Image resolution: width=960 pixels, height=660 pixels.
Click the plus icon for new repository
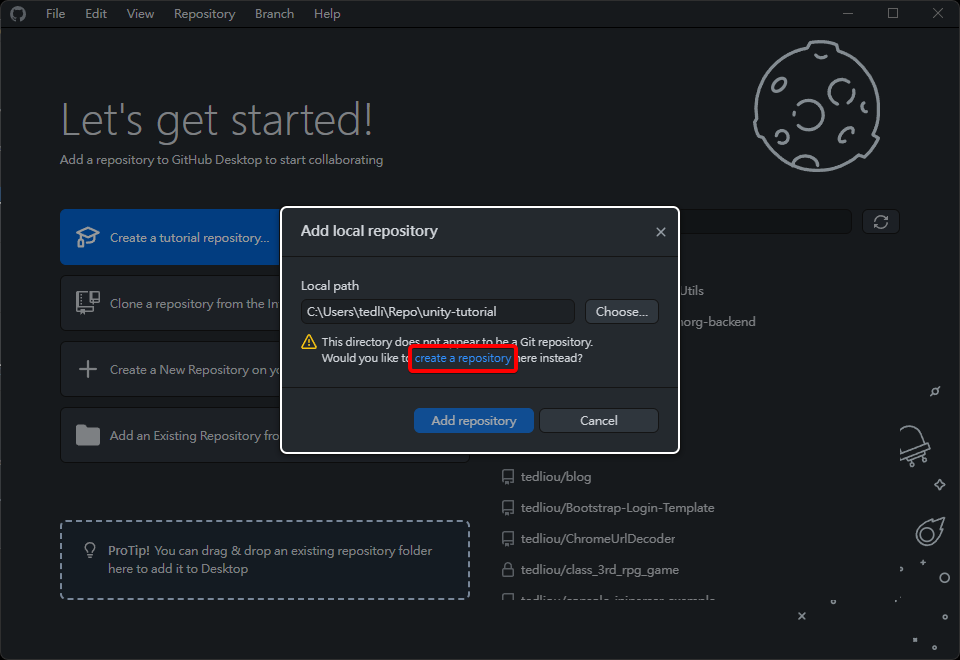88,369
